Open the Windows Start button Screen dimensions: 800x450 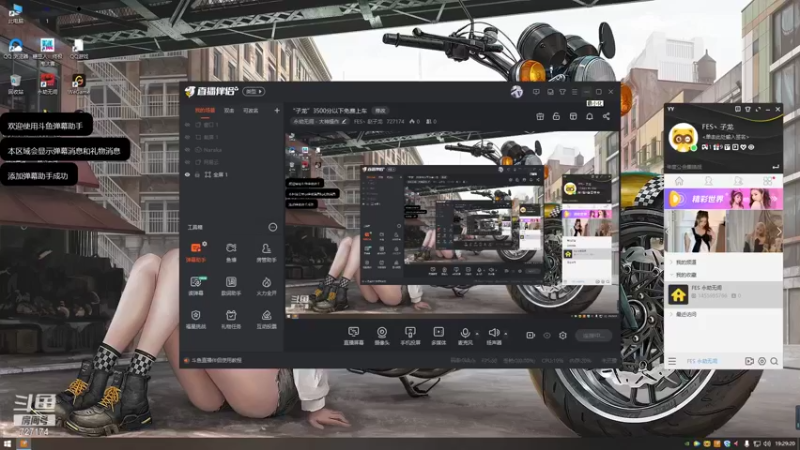click(x=7, y=444)
